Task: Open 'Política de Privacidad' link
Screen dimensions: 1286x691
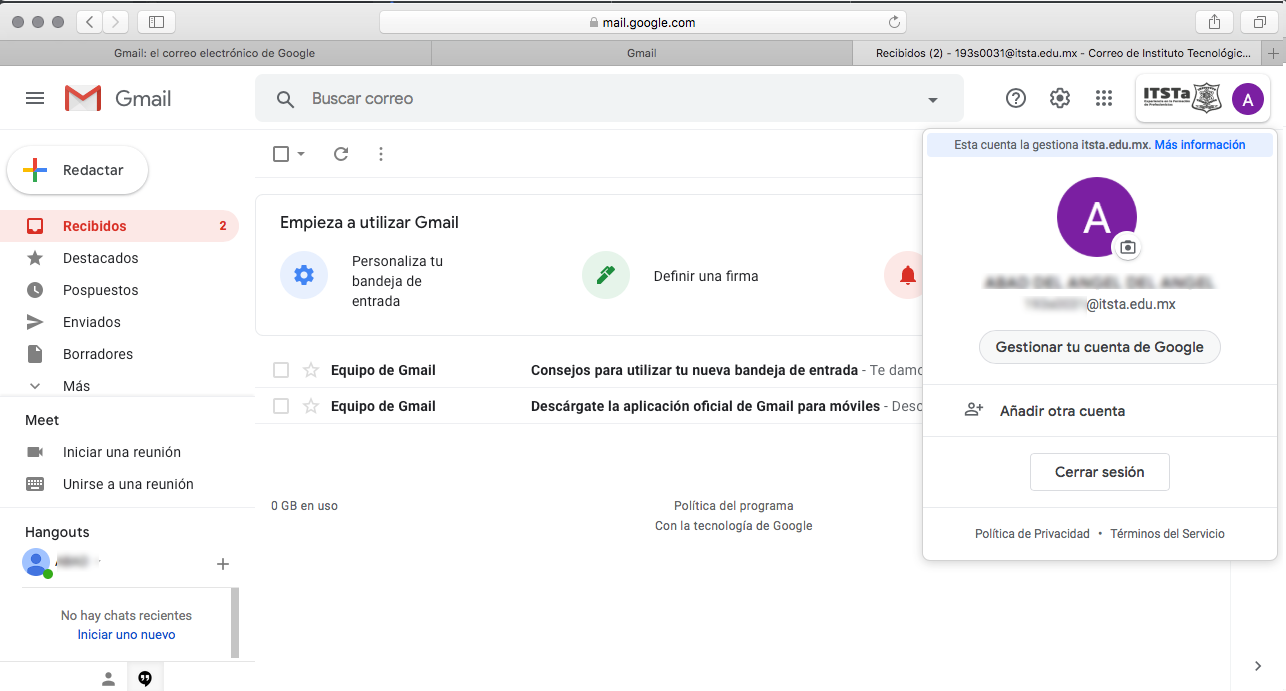Action: (x=1032, y=534)
